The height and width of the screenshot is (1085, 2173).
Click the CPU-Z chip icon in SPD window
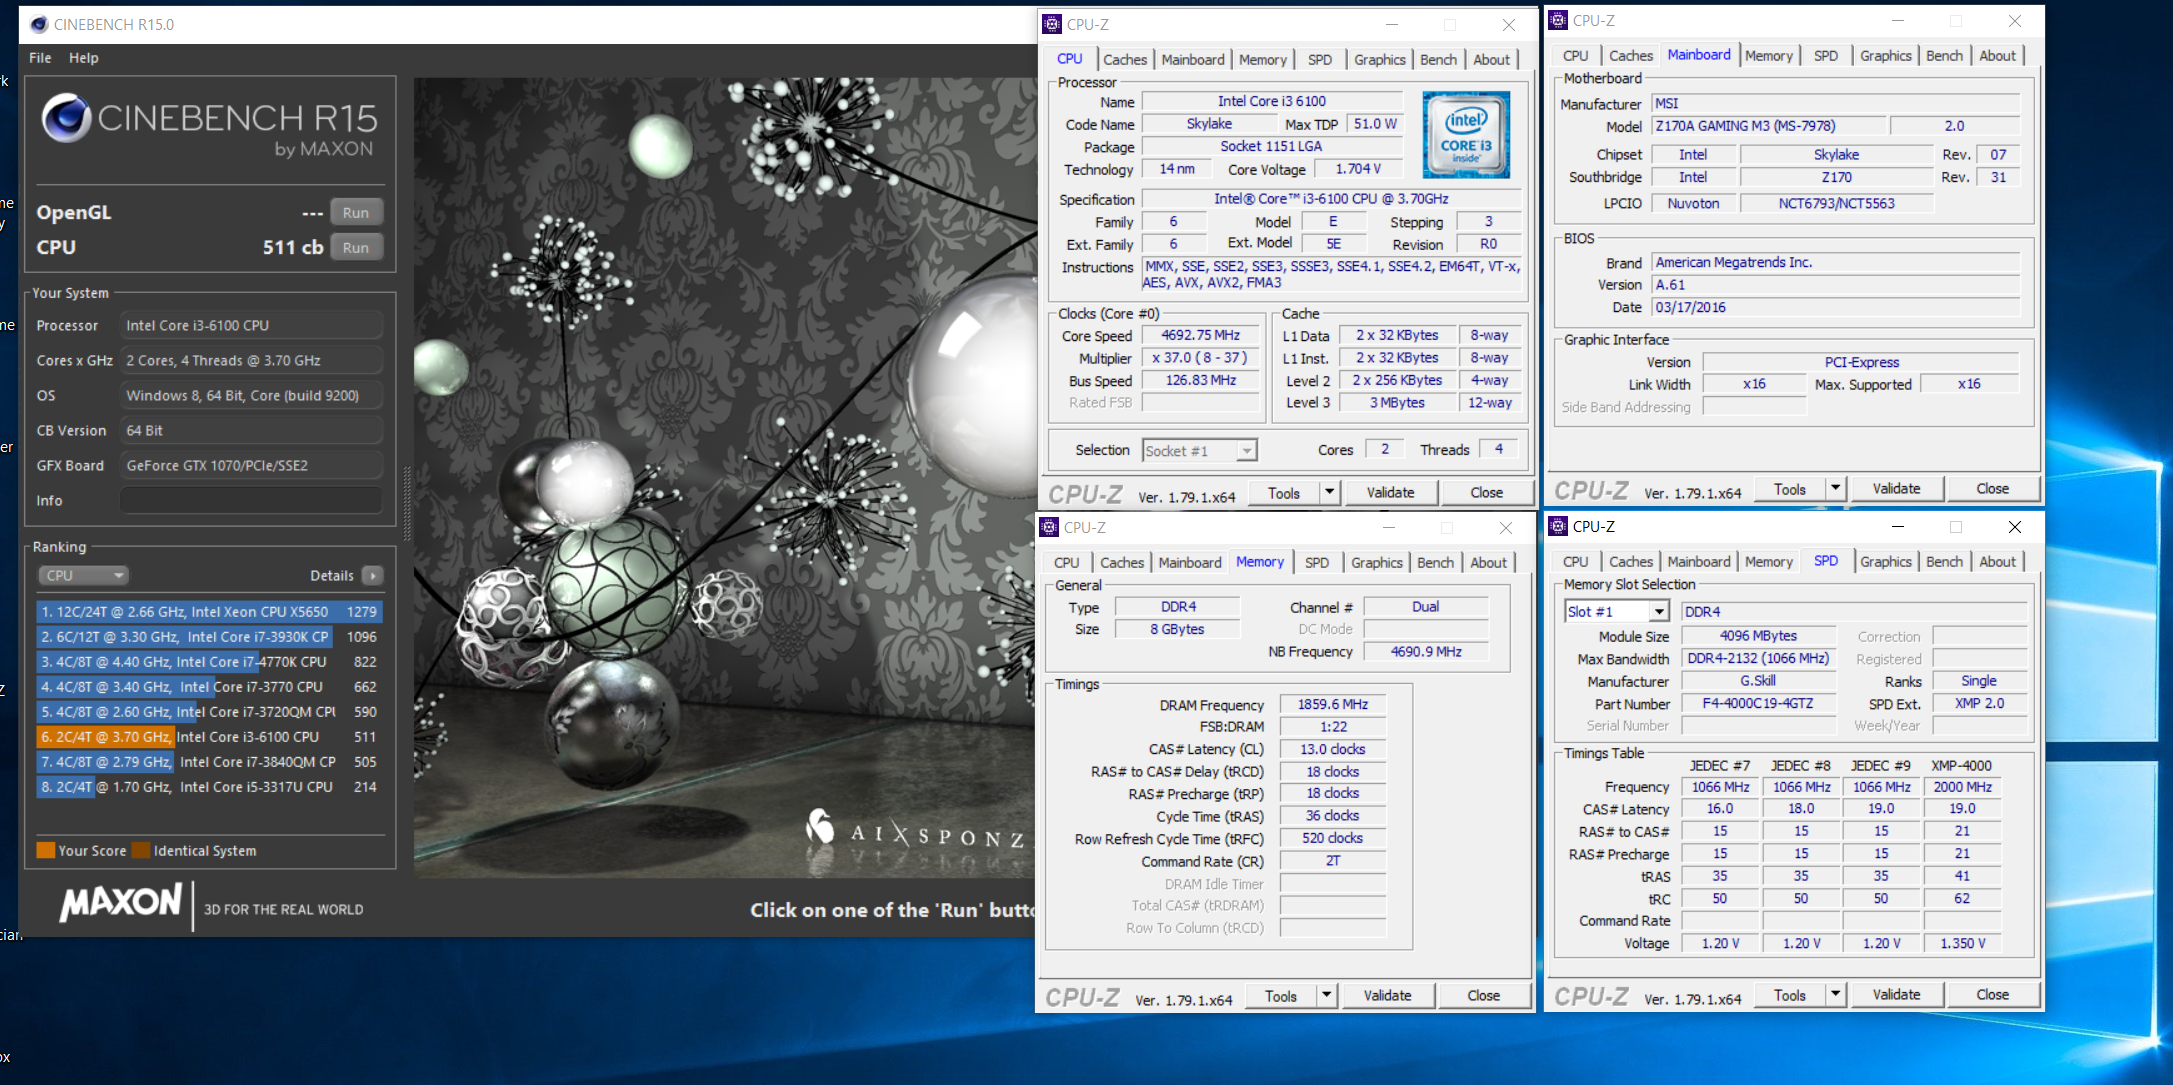click(1558, 526)
